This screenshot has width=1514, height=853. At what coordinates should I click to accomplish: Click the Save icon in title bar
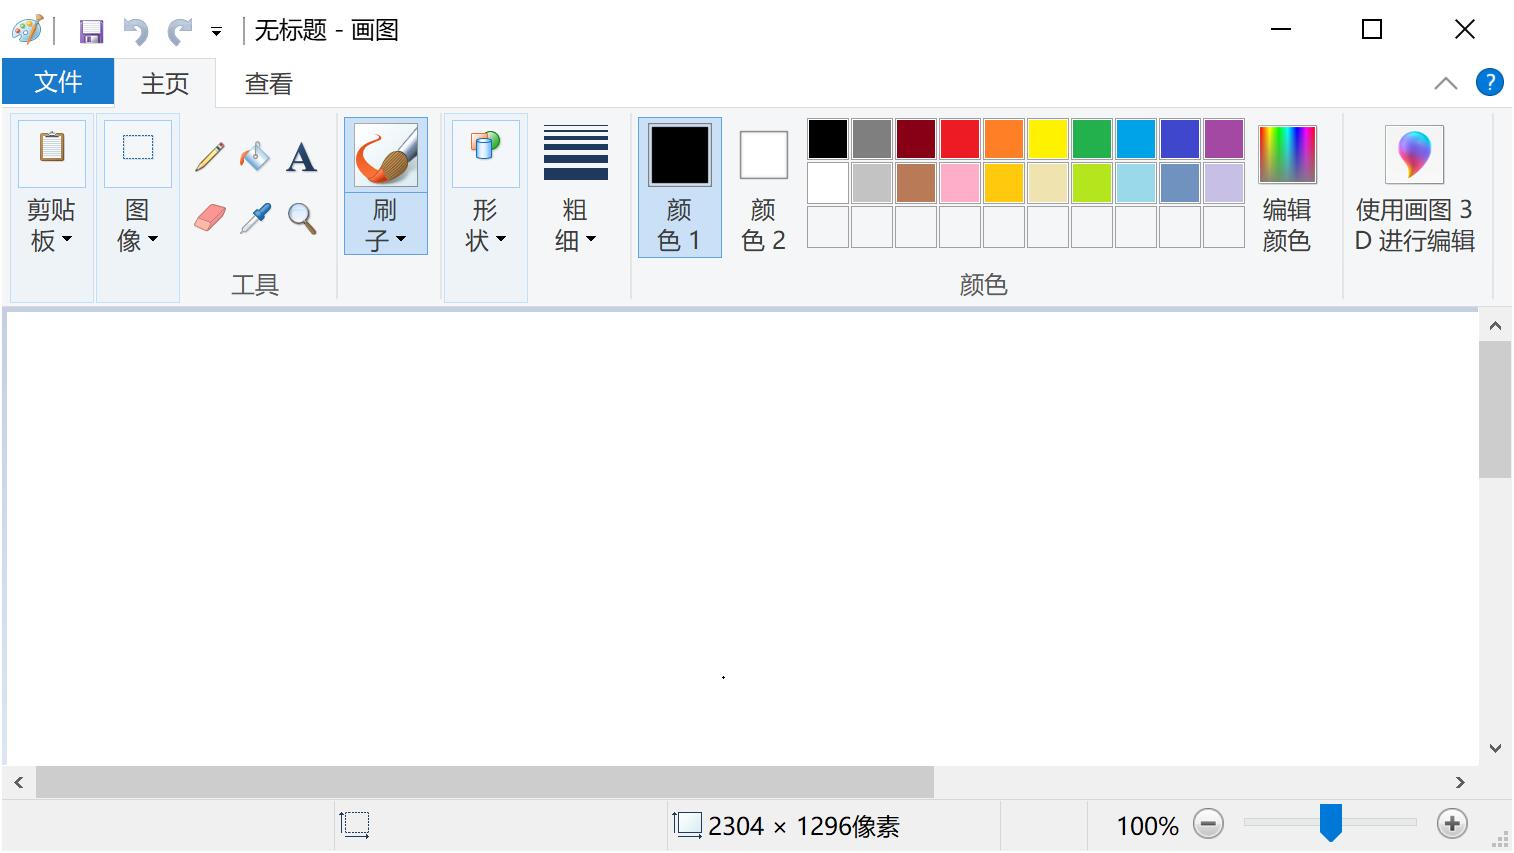[x=91, y=31]
